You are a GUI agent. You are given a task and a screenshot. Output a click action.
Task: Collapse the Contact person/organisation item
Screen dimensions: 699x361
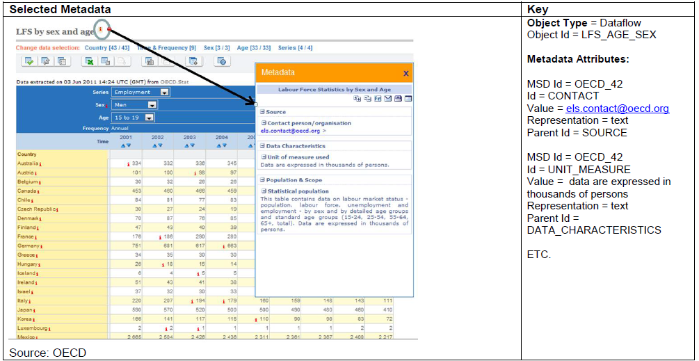point(264,123)
